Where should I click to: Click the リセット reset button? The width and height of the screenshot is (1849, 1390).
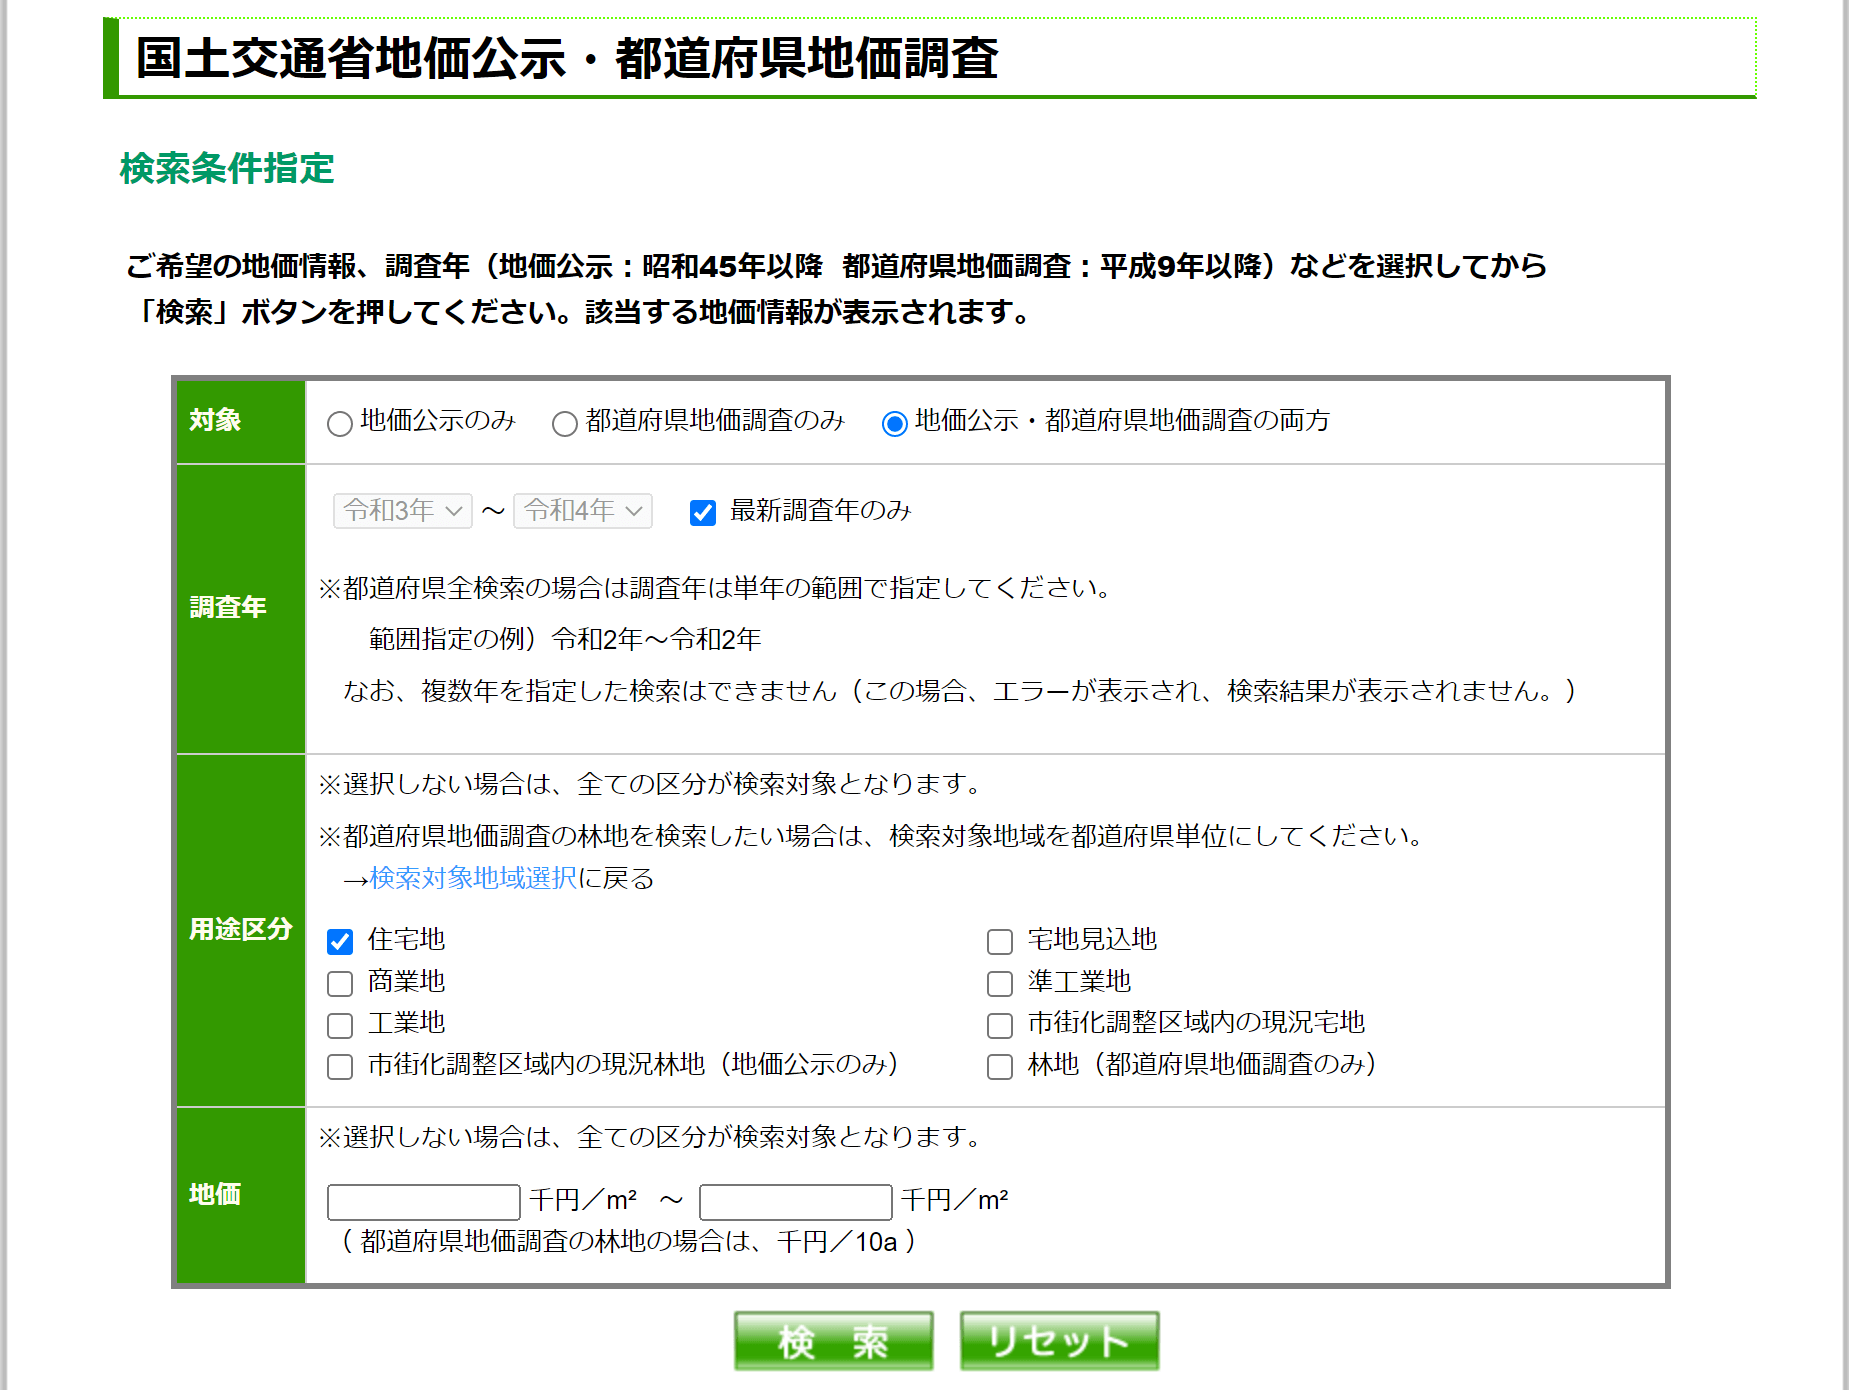1060,1341
